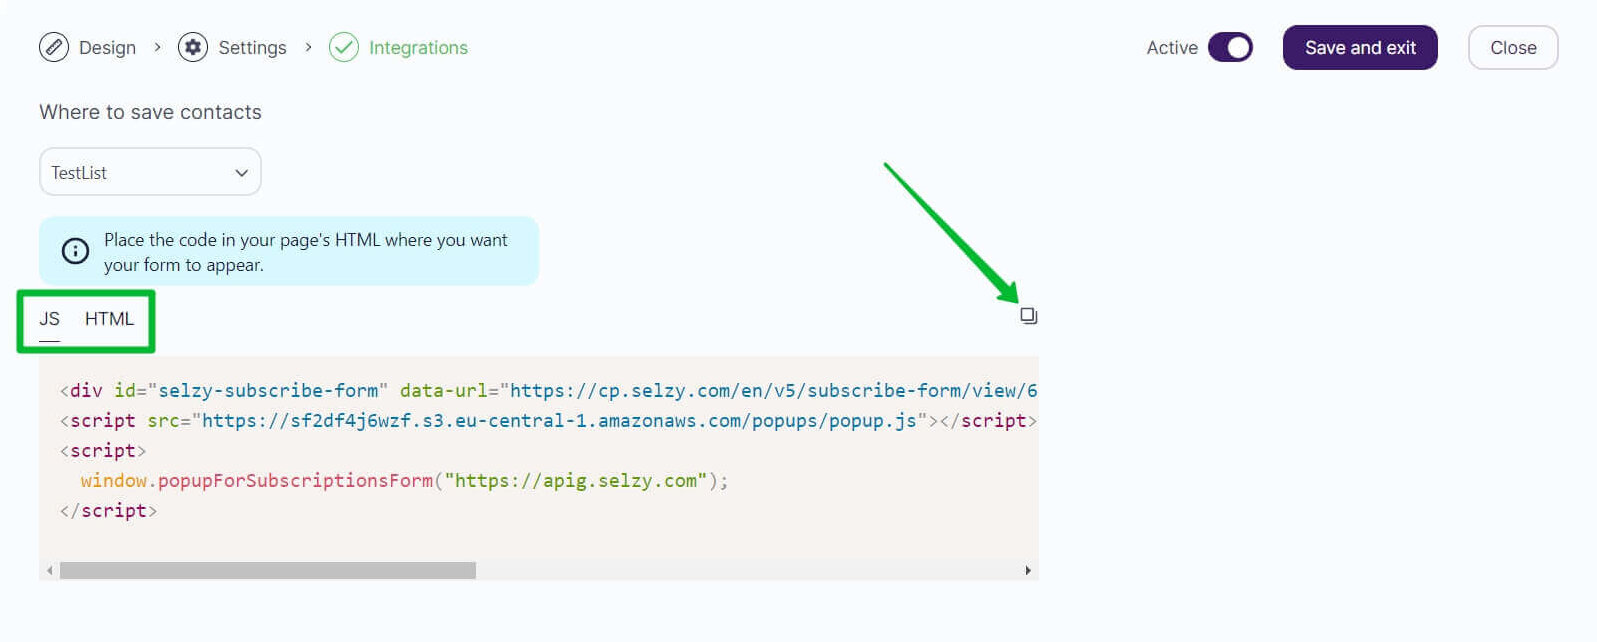This screenshot has width=1597, height=642.
Task: Click the Settings gear icon
Action: (193, 47)
